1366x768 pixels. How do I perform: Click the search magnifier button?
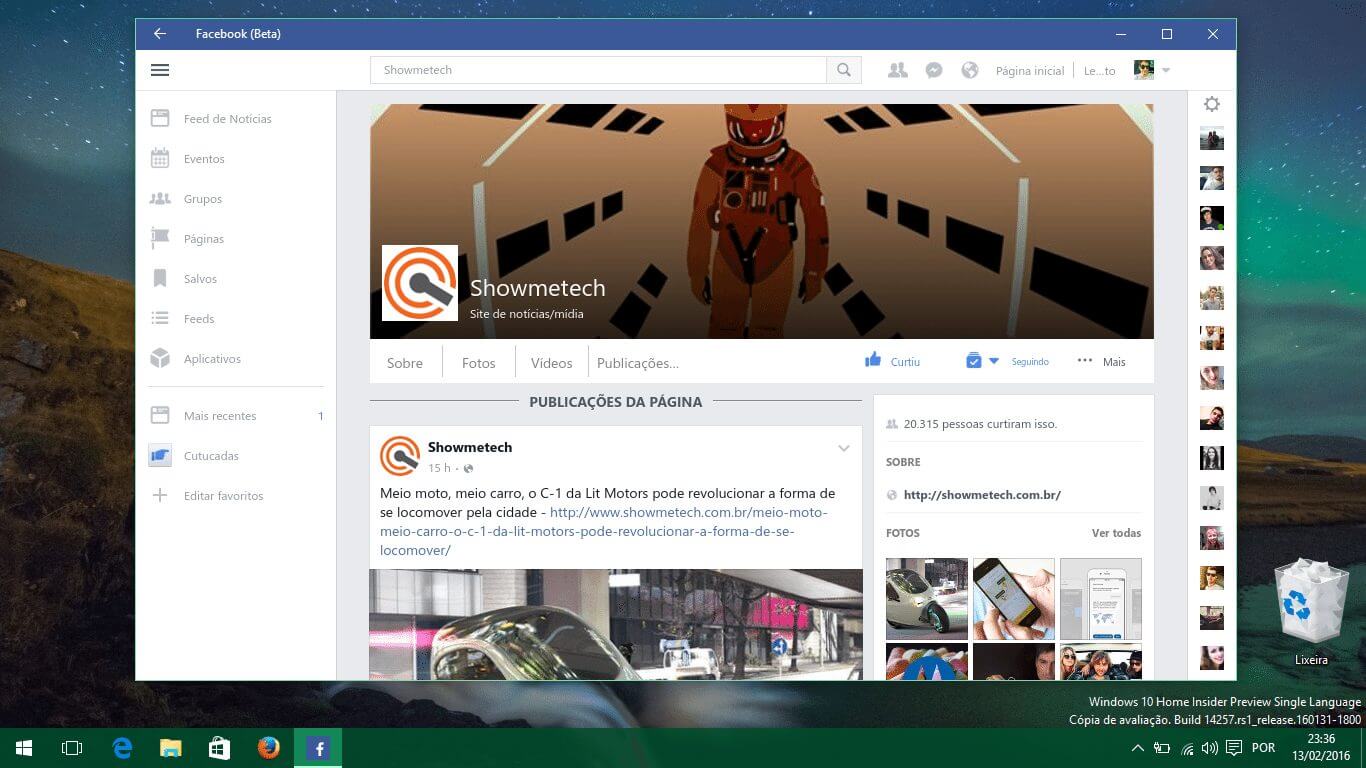[844, 70]
